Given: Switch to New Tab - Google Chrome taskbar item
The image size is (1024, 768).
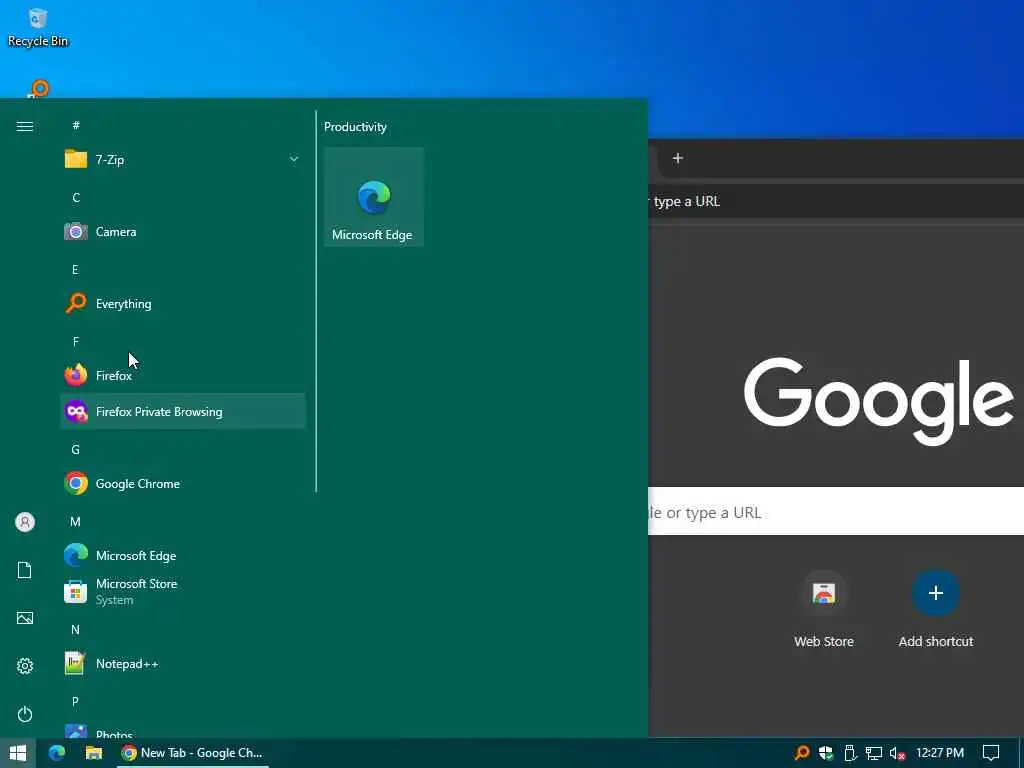Looking at the screenshot, I should point(193,753).
